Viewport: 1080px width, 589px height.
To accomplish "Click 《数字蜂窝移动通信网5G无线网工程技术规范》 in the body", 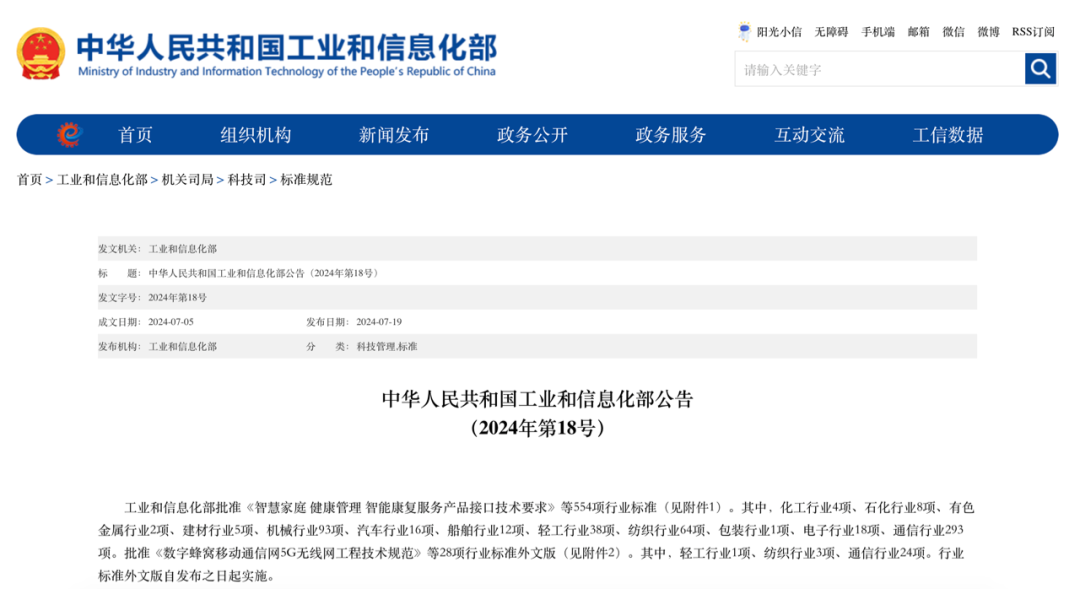I will 288,553.
